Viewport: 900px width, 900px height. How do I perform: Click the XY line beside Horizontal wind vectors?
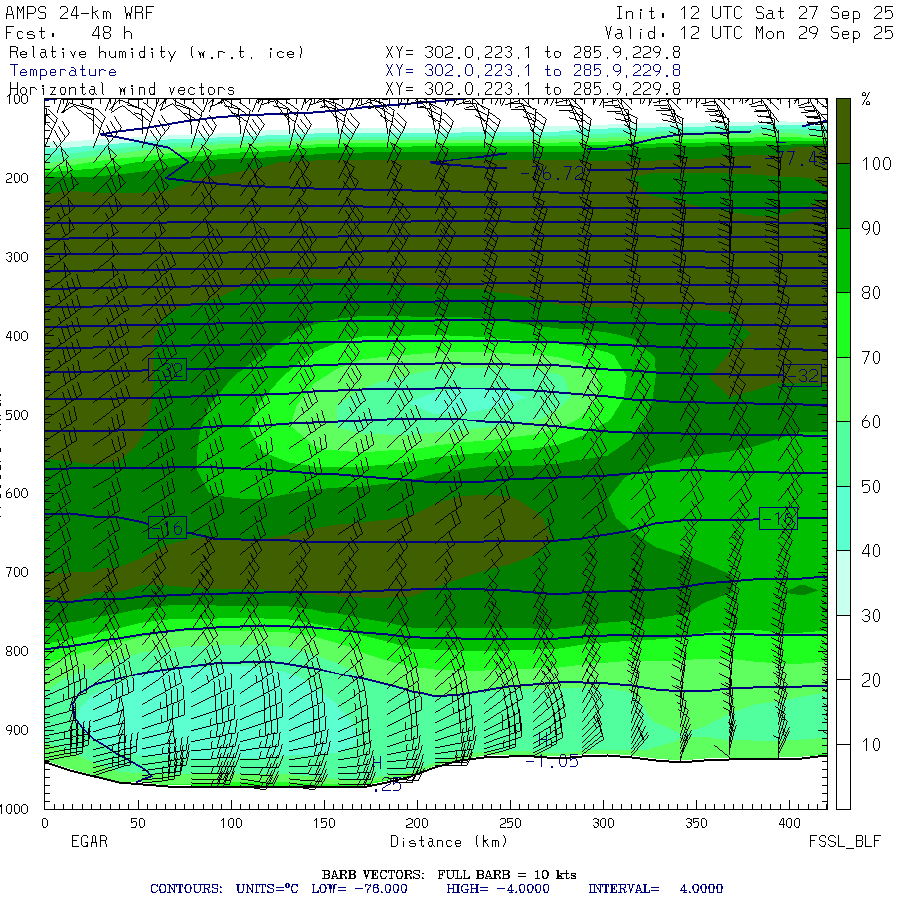[x=533, y=89]
